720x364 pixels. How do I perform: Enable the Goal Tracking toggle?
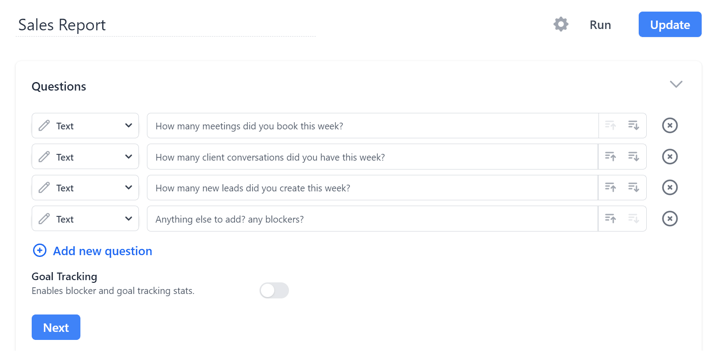pyautogui.click(x=274, y=291)
